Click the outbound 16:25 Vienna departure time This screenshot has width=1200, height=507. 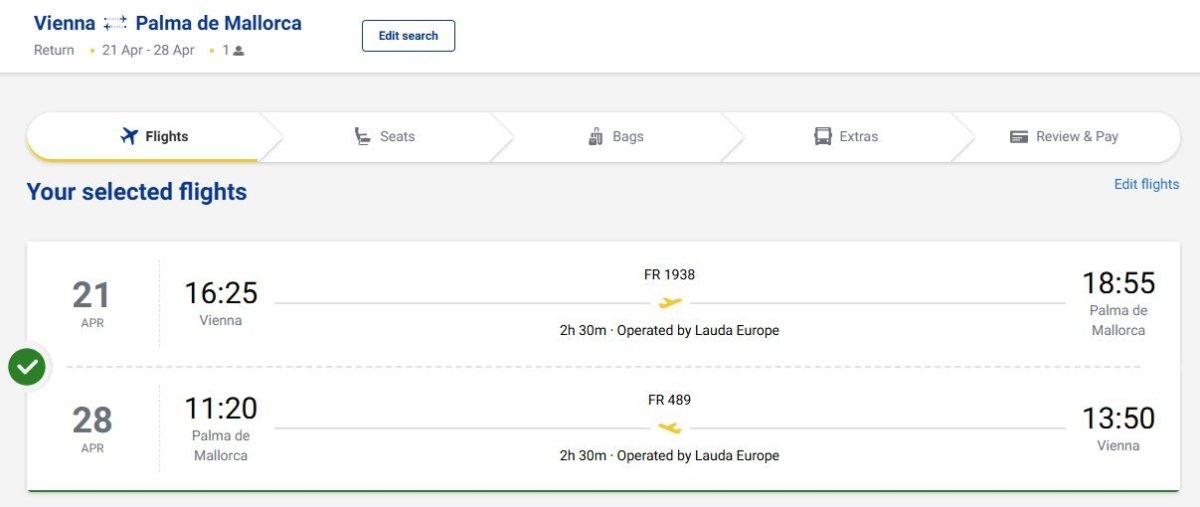(221, 293)
